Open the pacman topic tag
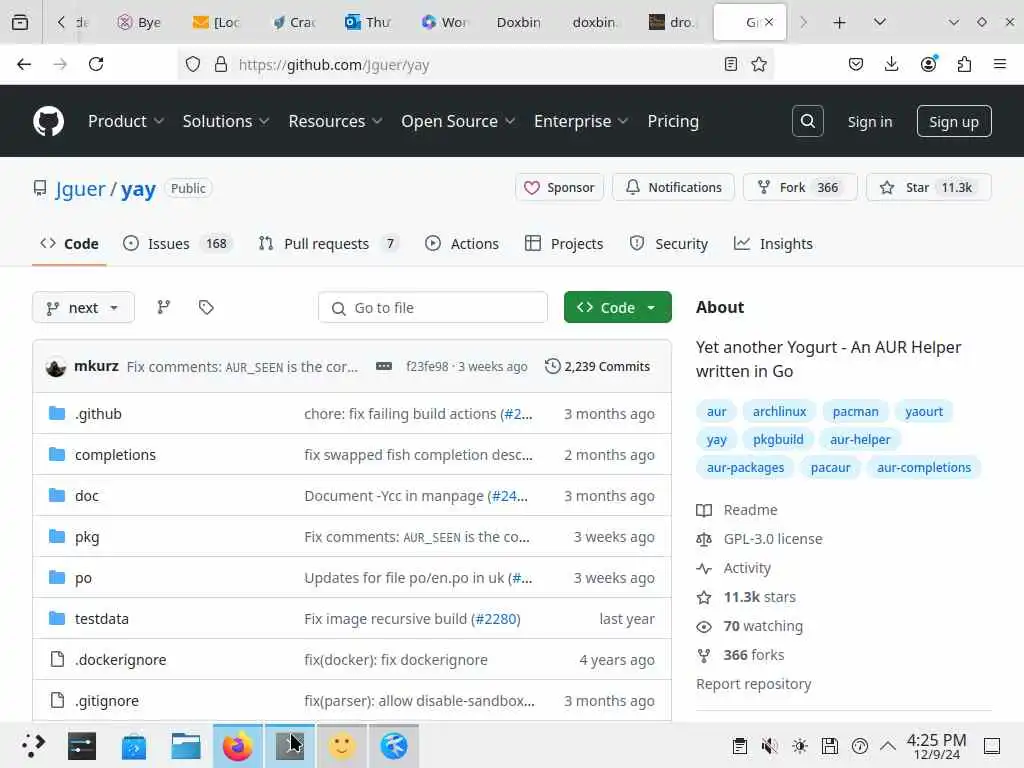This screenshot has height=768, width=1024. coord(856,411)
